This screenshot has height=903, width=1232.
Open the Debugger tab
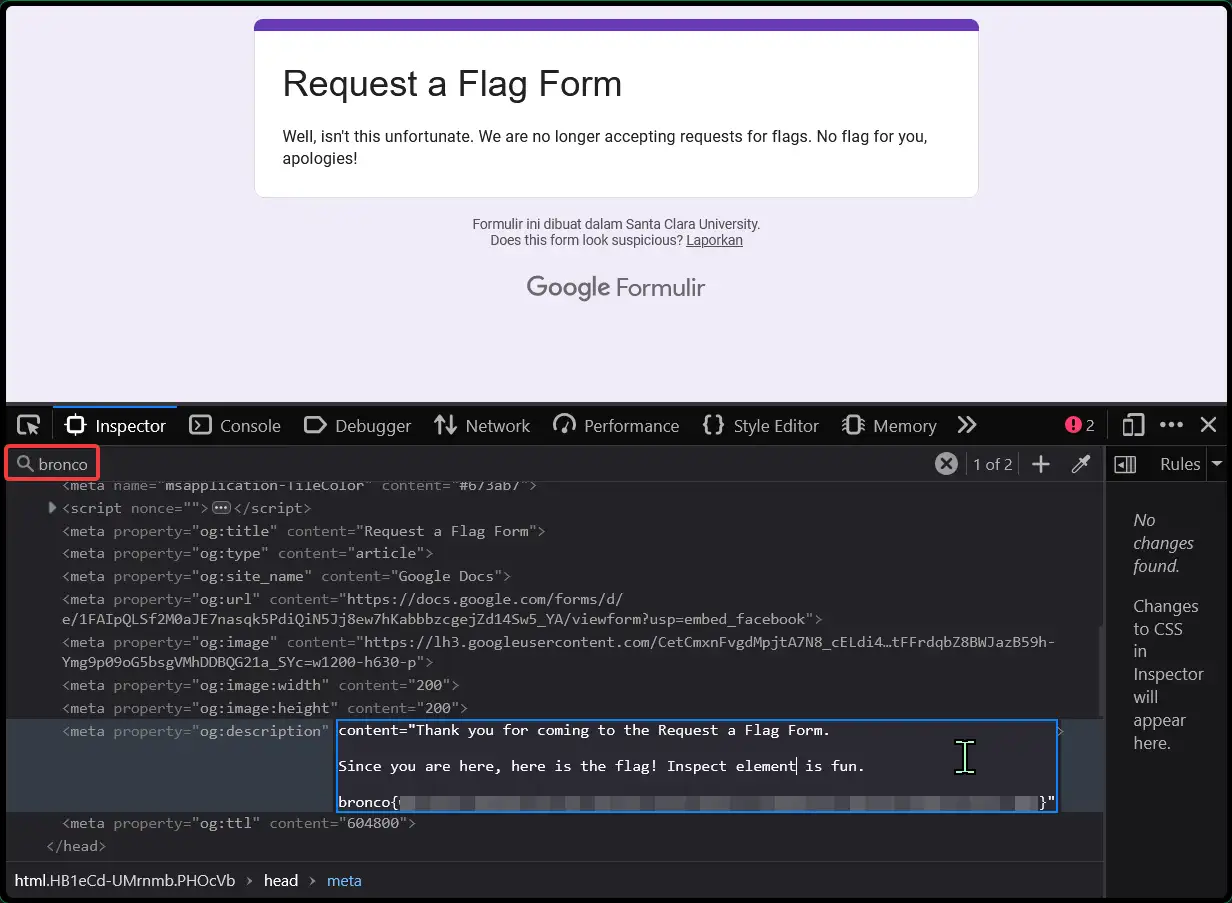357,425
